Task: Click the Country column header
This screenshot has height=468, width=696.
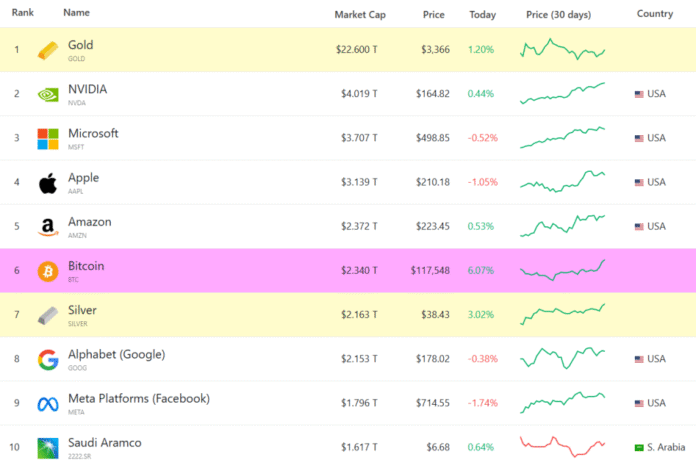Action: coord(654,14)
